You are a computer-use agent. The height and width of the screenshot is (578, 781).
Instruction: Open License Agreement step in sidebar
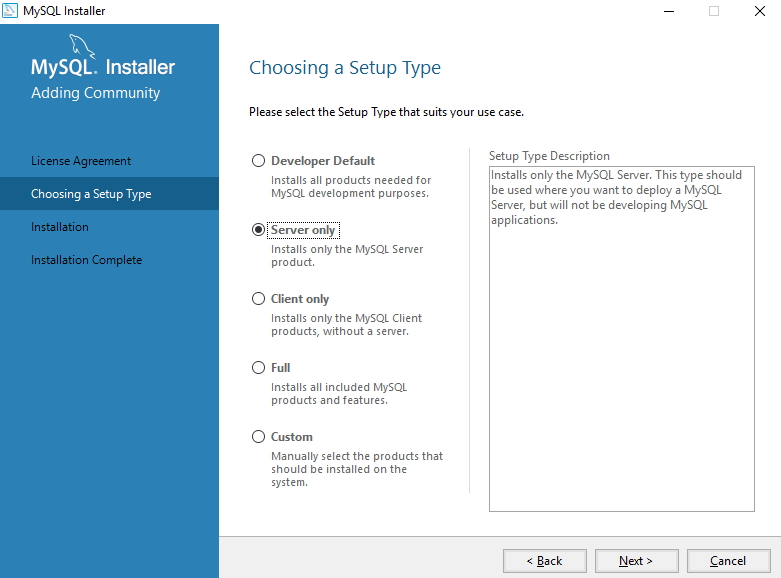pyautogui.click(x=81, y=161)
